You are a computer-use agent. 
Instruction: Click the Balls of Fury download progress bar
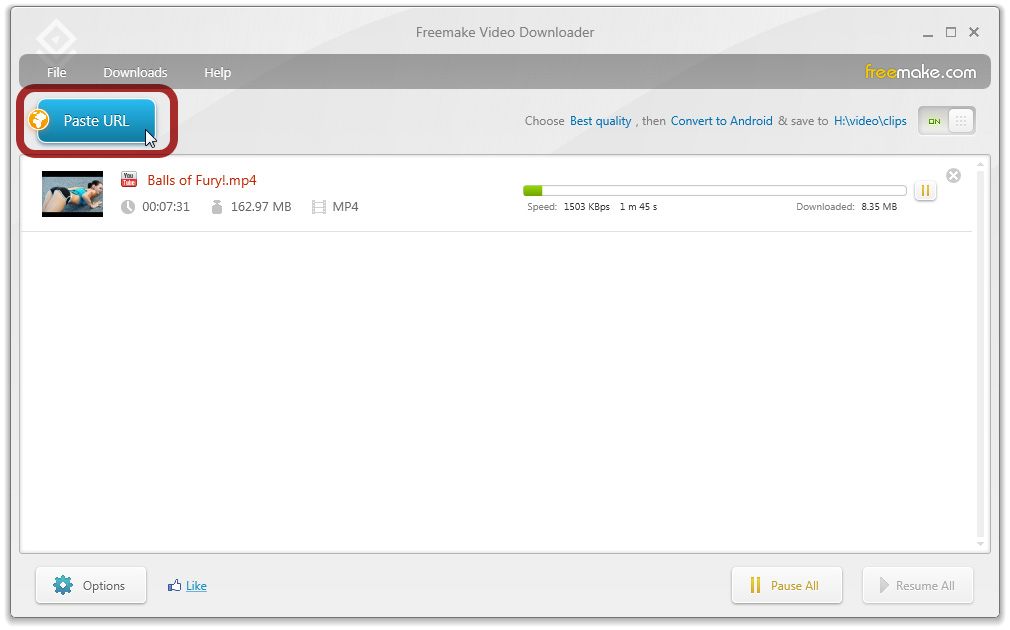click(714, 191)
